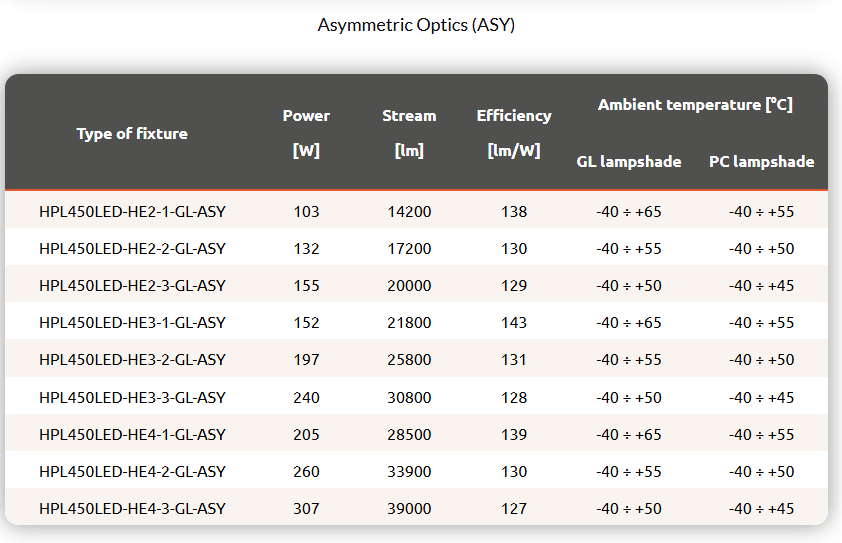This screenshot has width=842, height=543.
Task: Click the 307 power value
Action: [x=307, y=509]
